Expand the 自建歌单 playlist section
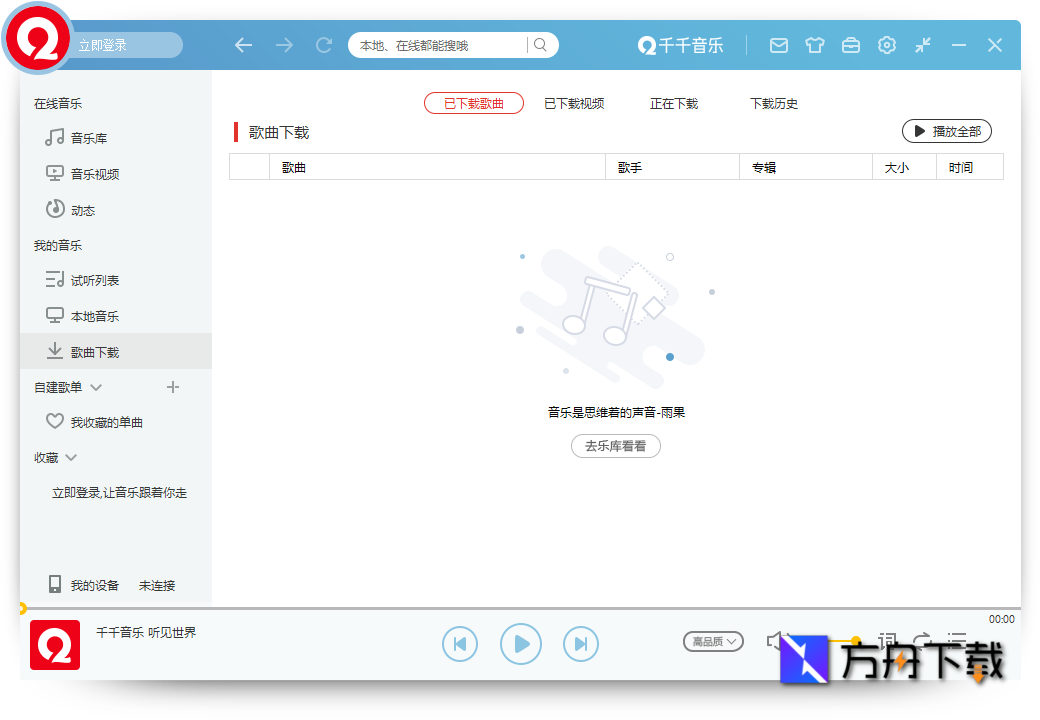 [95, 386]
